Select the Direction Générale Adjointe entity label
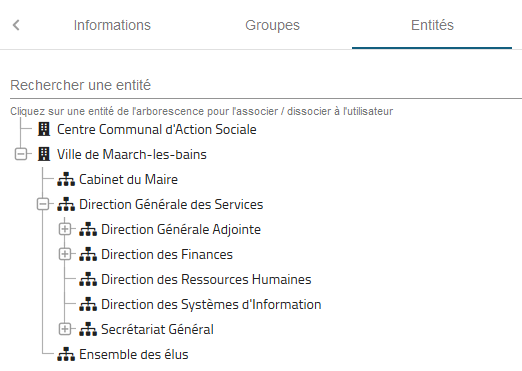 point(181,229)
